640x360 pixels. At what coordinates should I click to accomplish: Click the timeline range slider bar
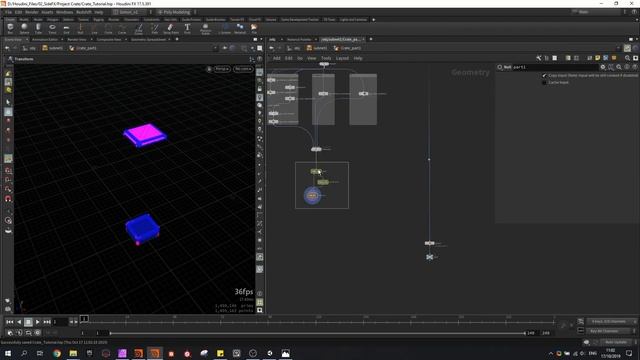click(x=317, y=333)
